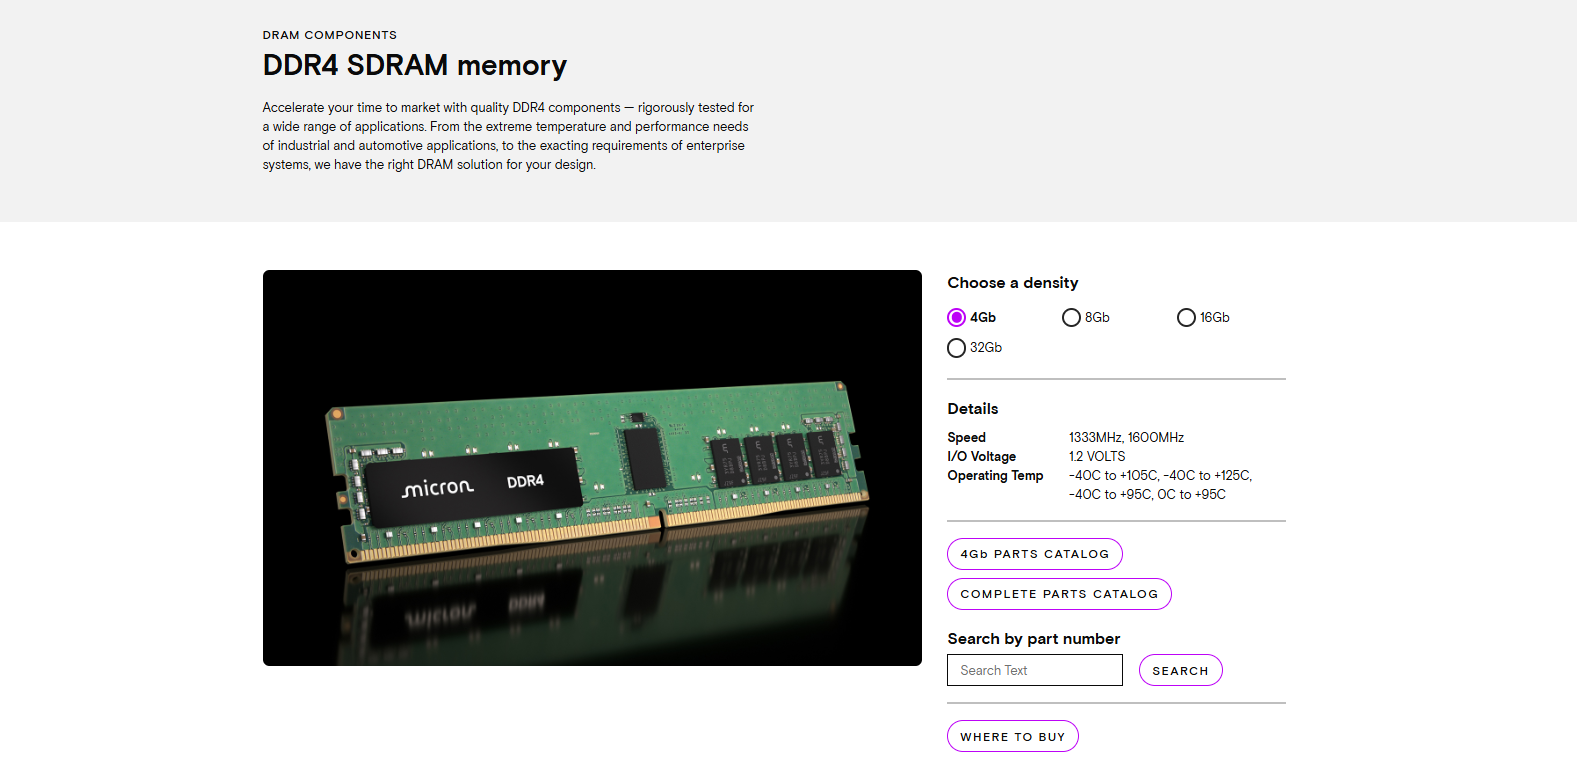Click the Search by part number heading
The width and height of the screenshot is (1577, 764).
pos(1033,639)
